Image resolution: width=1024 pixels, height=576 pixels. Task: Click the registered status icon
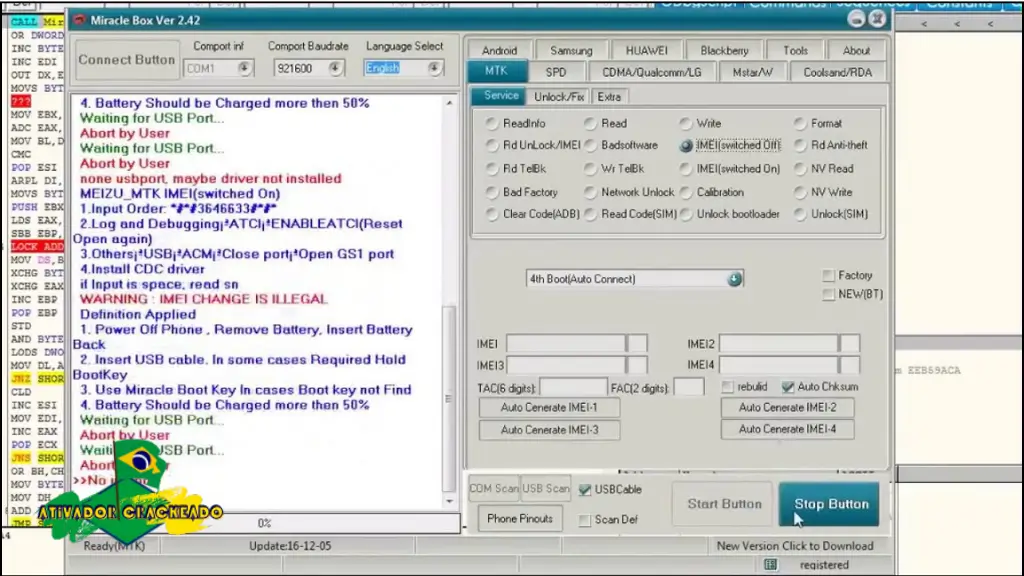(x=771, y=564)
